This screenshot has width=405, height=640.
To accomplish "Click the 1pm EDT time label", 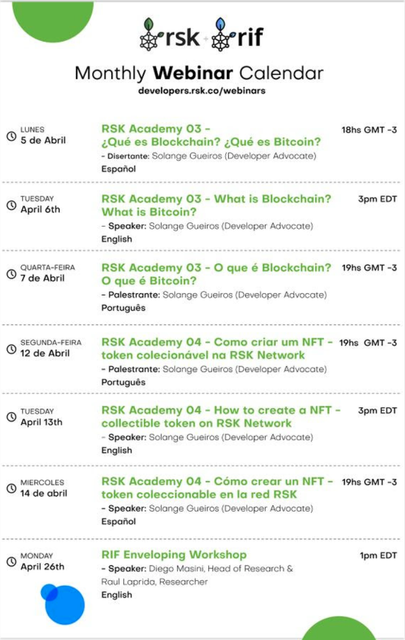I will point(378,556).
